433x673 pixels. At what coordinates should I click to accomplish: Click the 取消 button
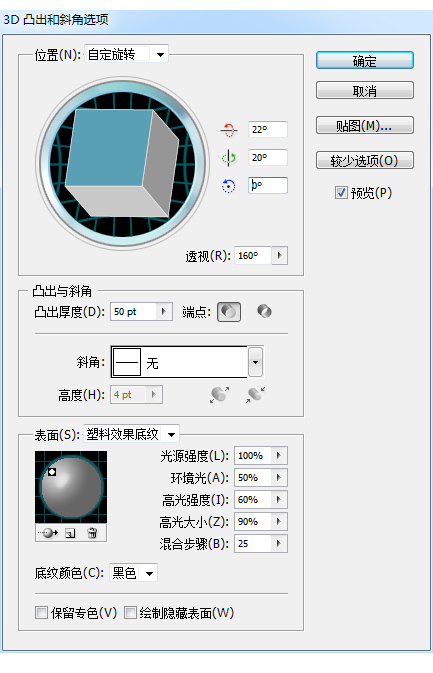[x=365, y=91]
